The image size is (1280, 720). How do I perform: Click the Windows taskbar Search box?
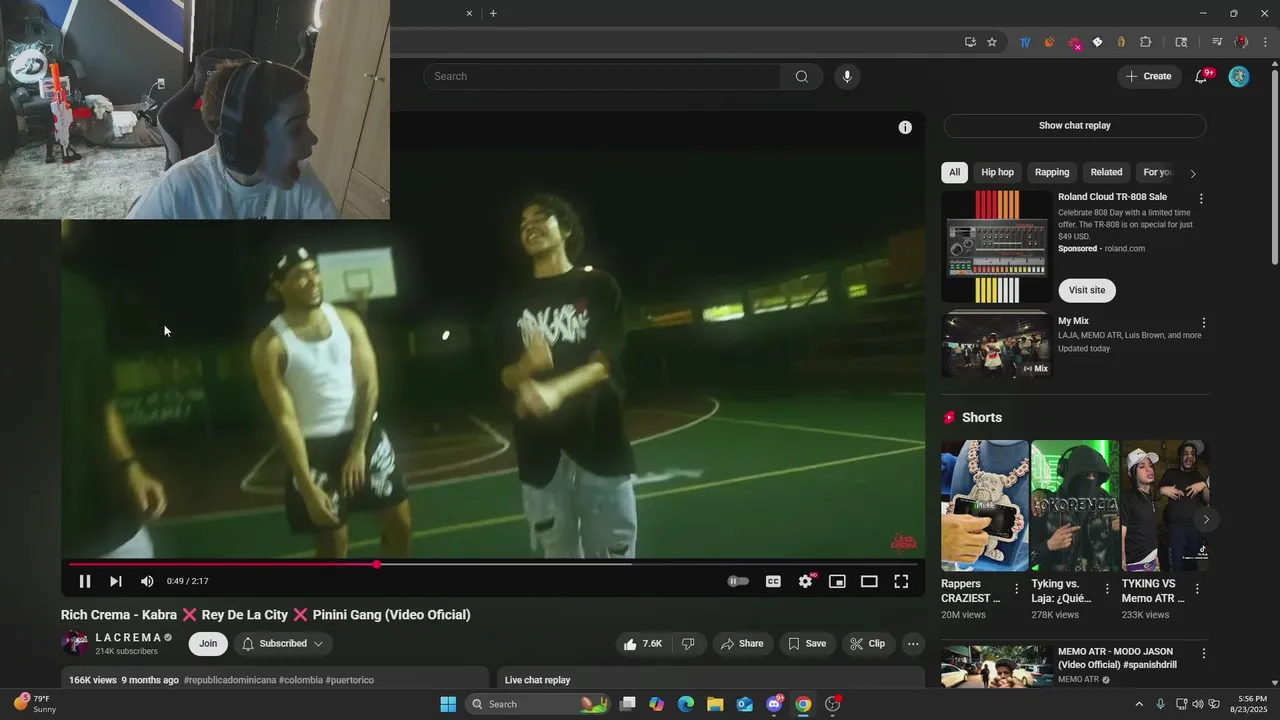(537, 704)
